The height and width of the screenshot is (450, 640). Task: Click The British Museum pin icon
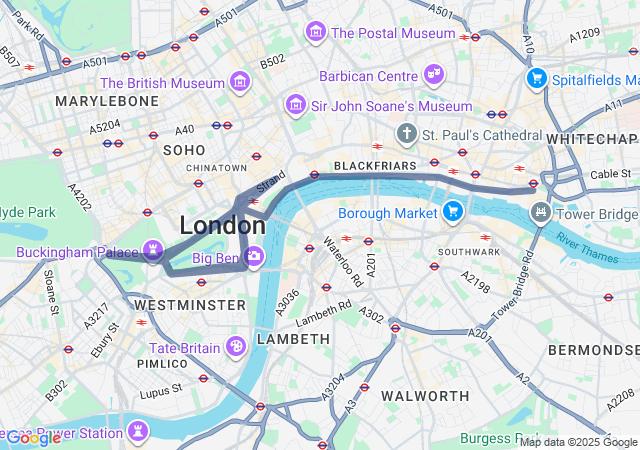tap(240, 82)
